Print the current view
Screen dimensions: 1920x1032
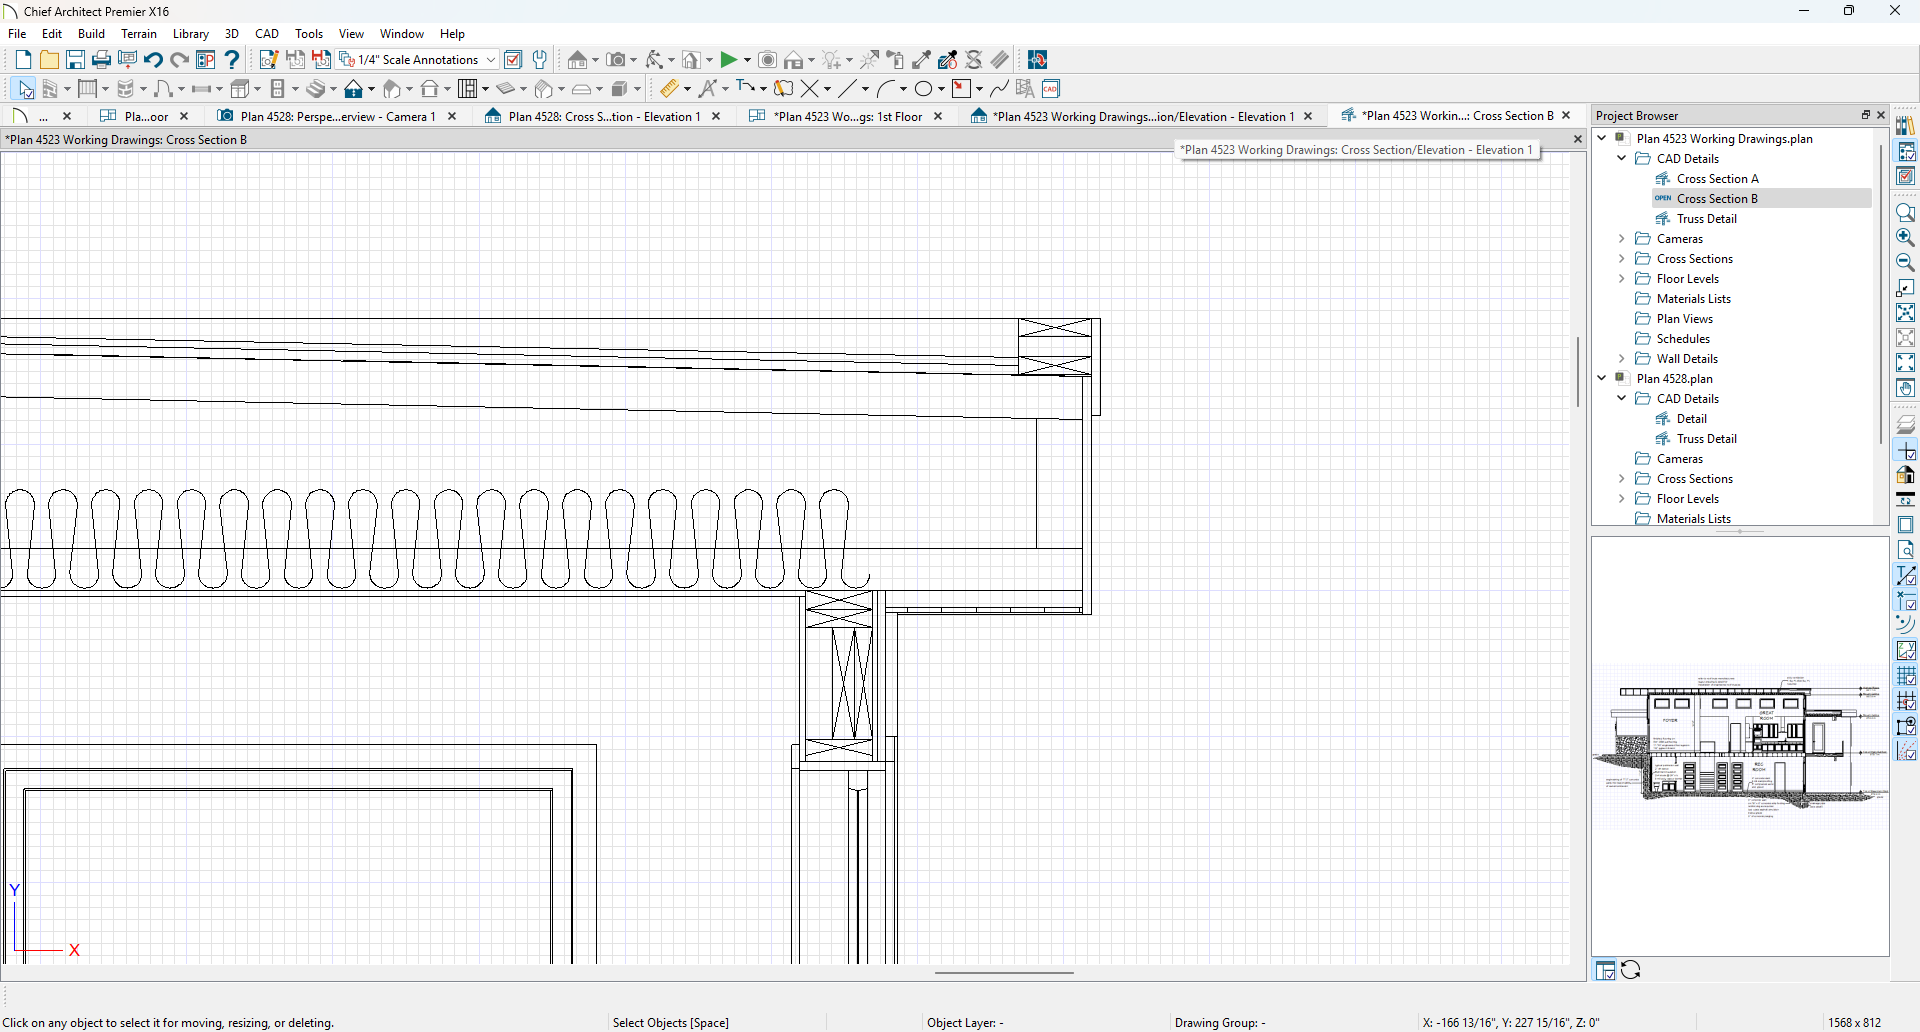point(101,60)
